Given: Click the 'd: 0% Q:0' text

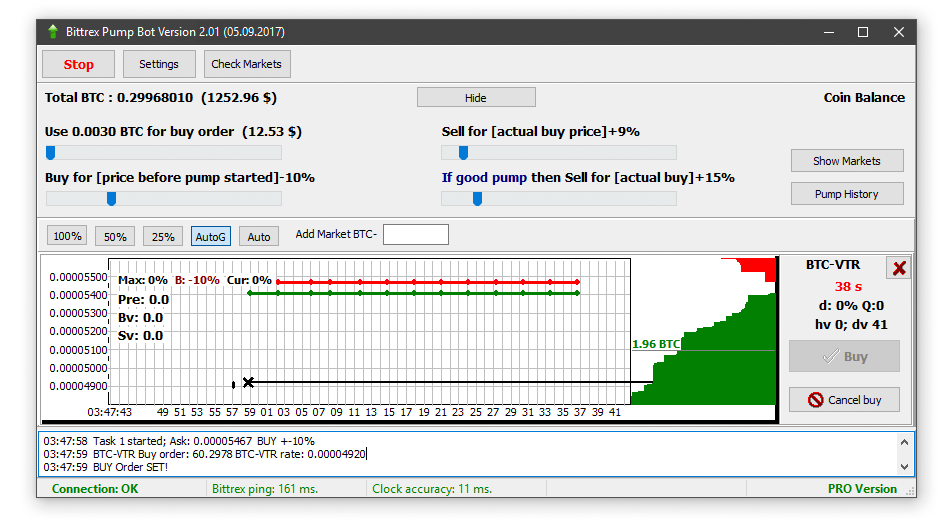Looking at the screenshot, I should [x=851, y=306].
